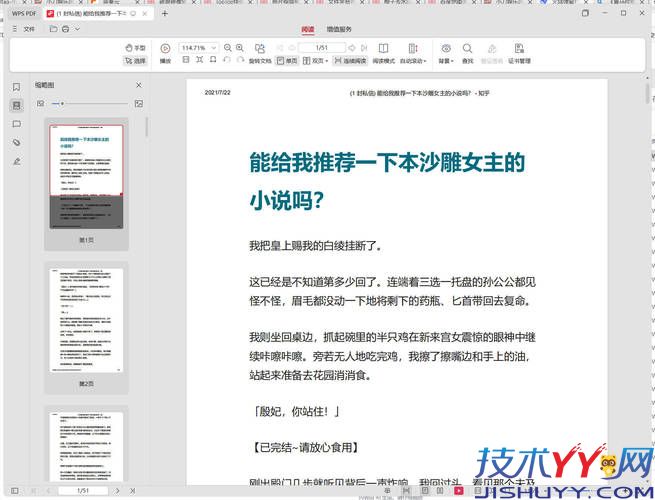Switch to Value-added Services (增值服务) tab
The height and width of the screenshot is (500, 655).
(339, 29)
